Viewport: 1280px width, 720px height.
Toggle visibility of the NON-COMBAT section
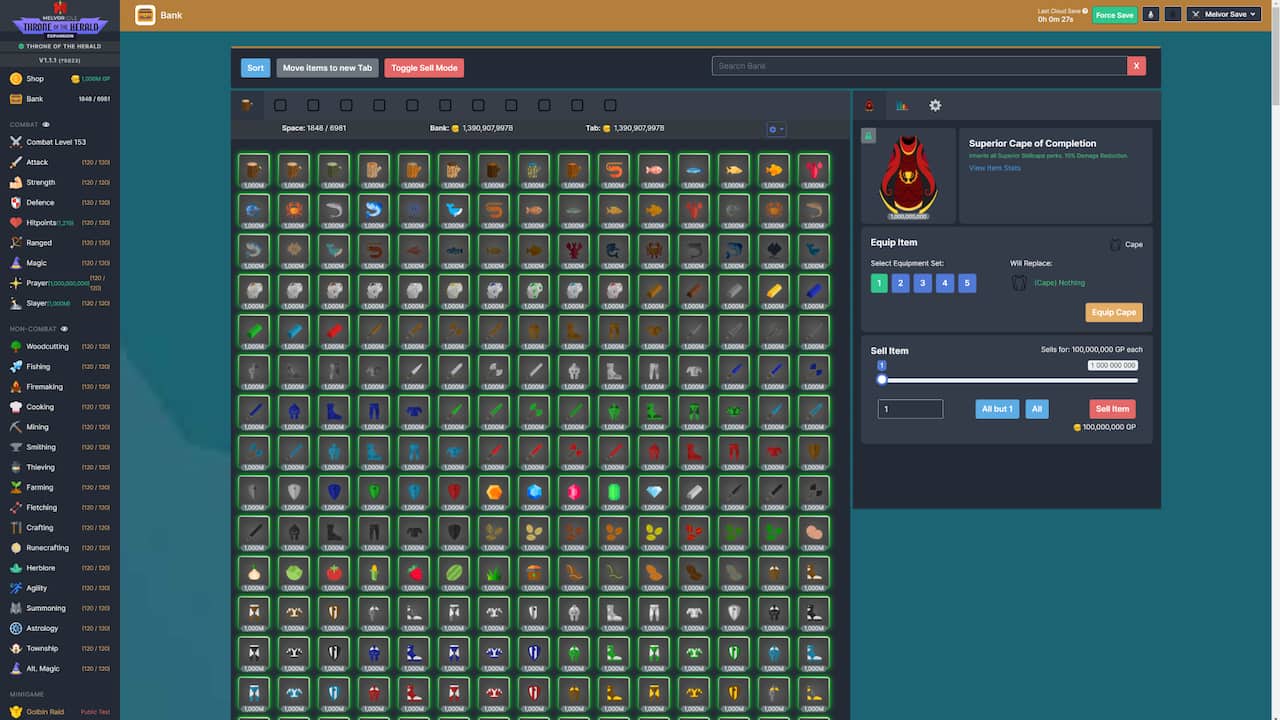[65, 328]
